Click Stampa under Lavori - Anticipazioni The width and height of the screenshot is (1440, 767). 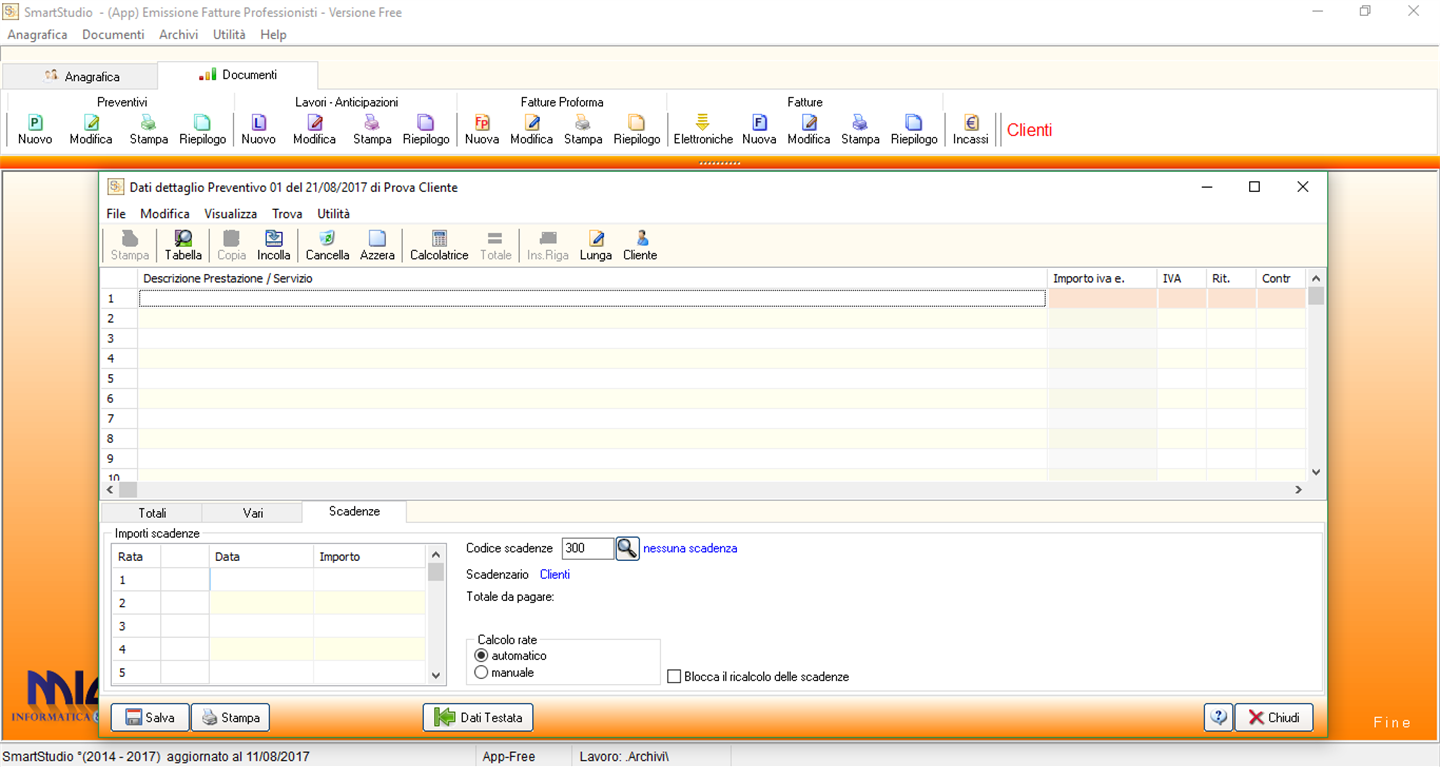pos(372,130)
